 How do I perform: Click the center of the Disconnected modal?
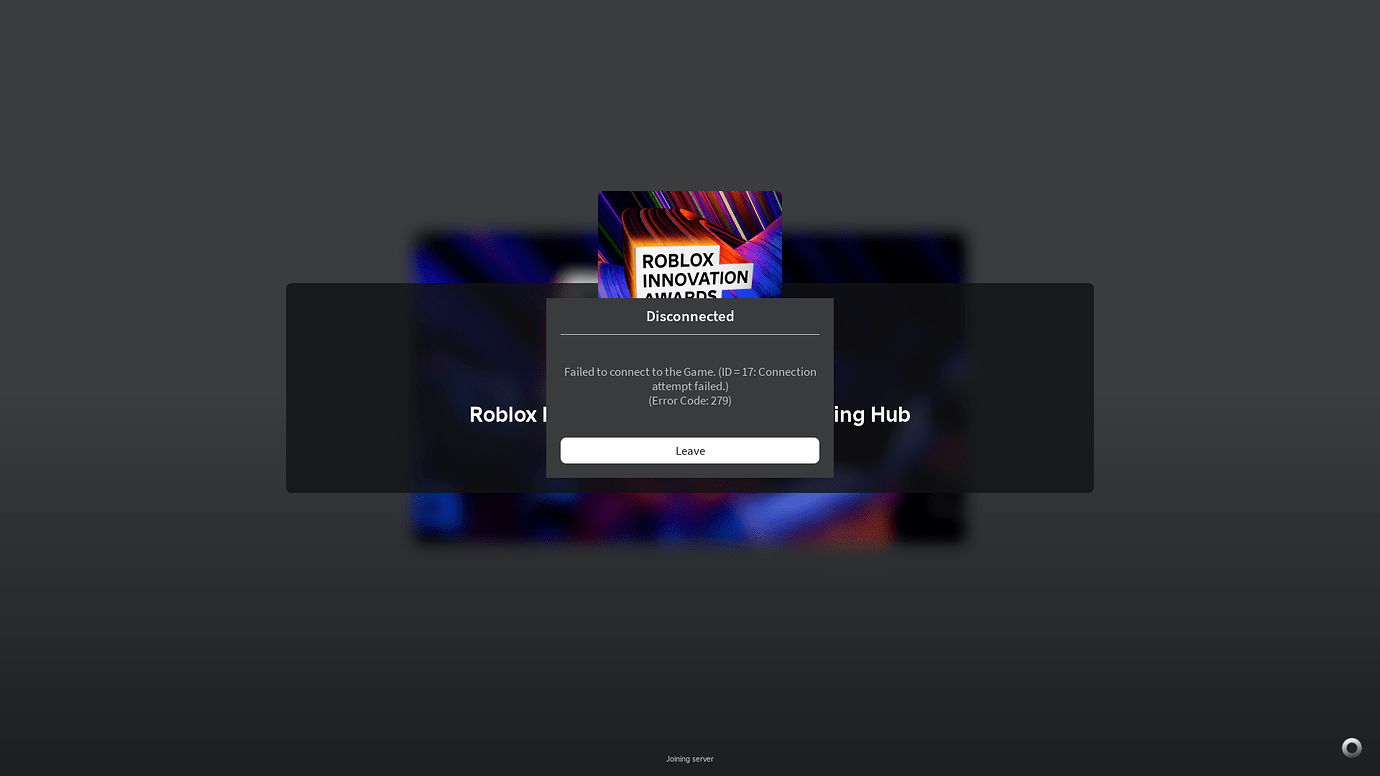coord(689,388)
